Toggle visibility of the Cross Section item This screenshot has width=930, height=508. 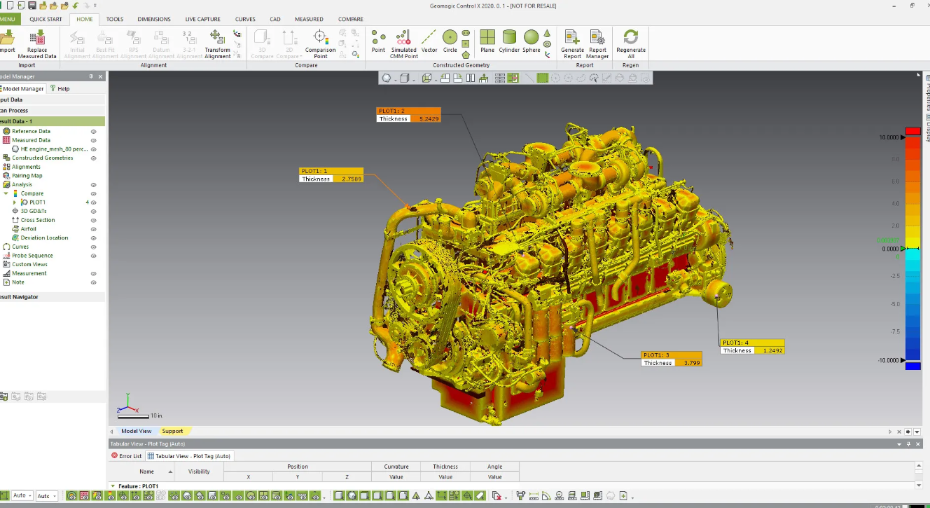coord(93,220)
